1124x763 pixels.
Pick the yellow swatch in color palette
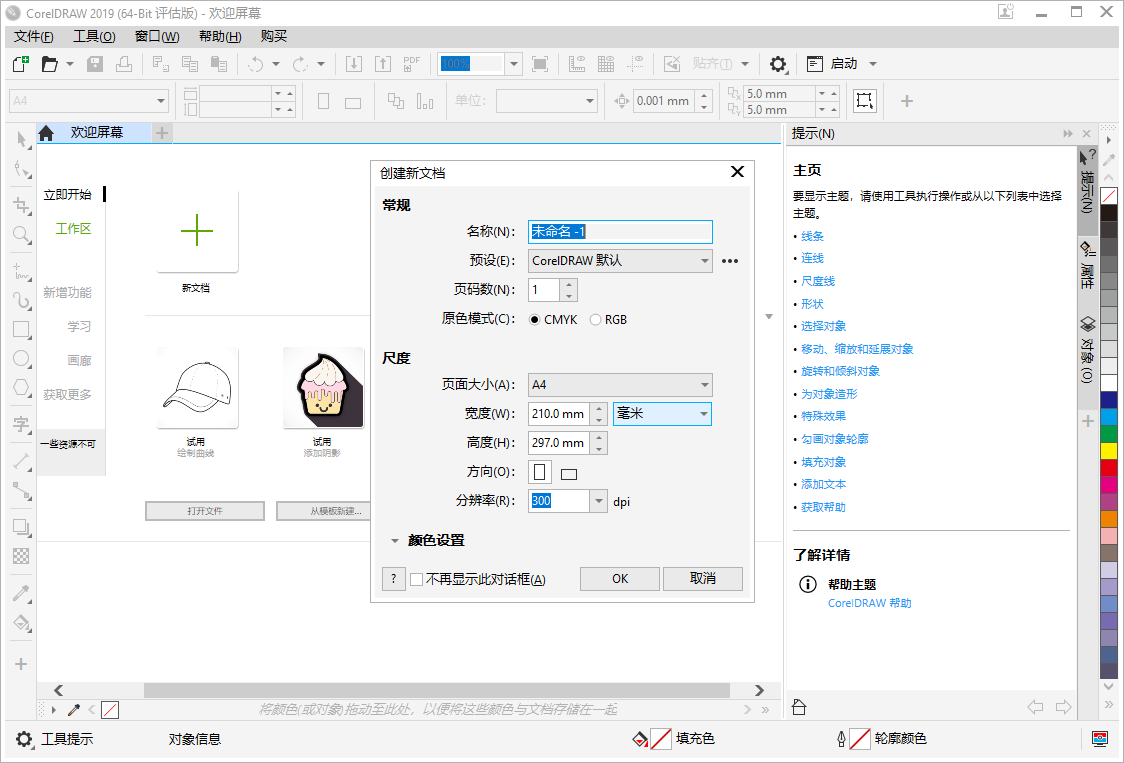[x=1109, y=450]
